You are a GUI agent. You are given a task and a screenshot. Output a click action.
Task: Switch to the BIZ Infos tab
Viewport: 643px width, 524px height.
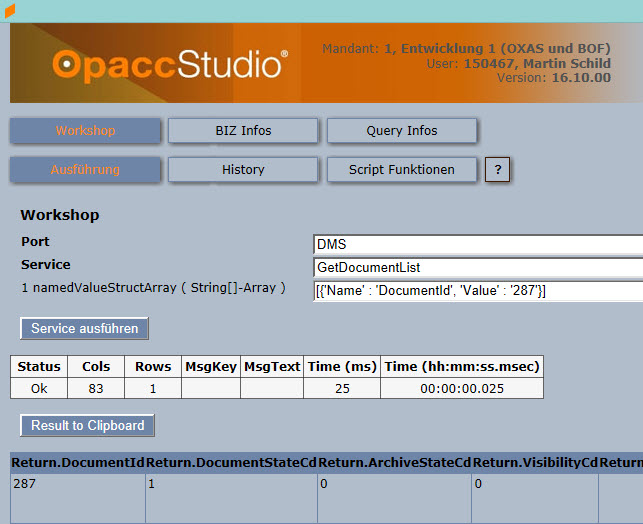tap(243, 130)
